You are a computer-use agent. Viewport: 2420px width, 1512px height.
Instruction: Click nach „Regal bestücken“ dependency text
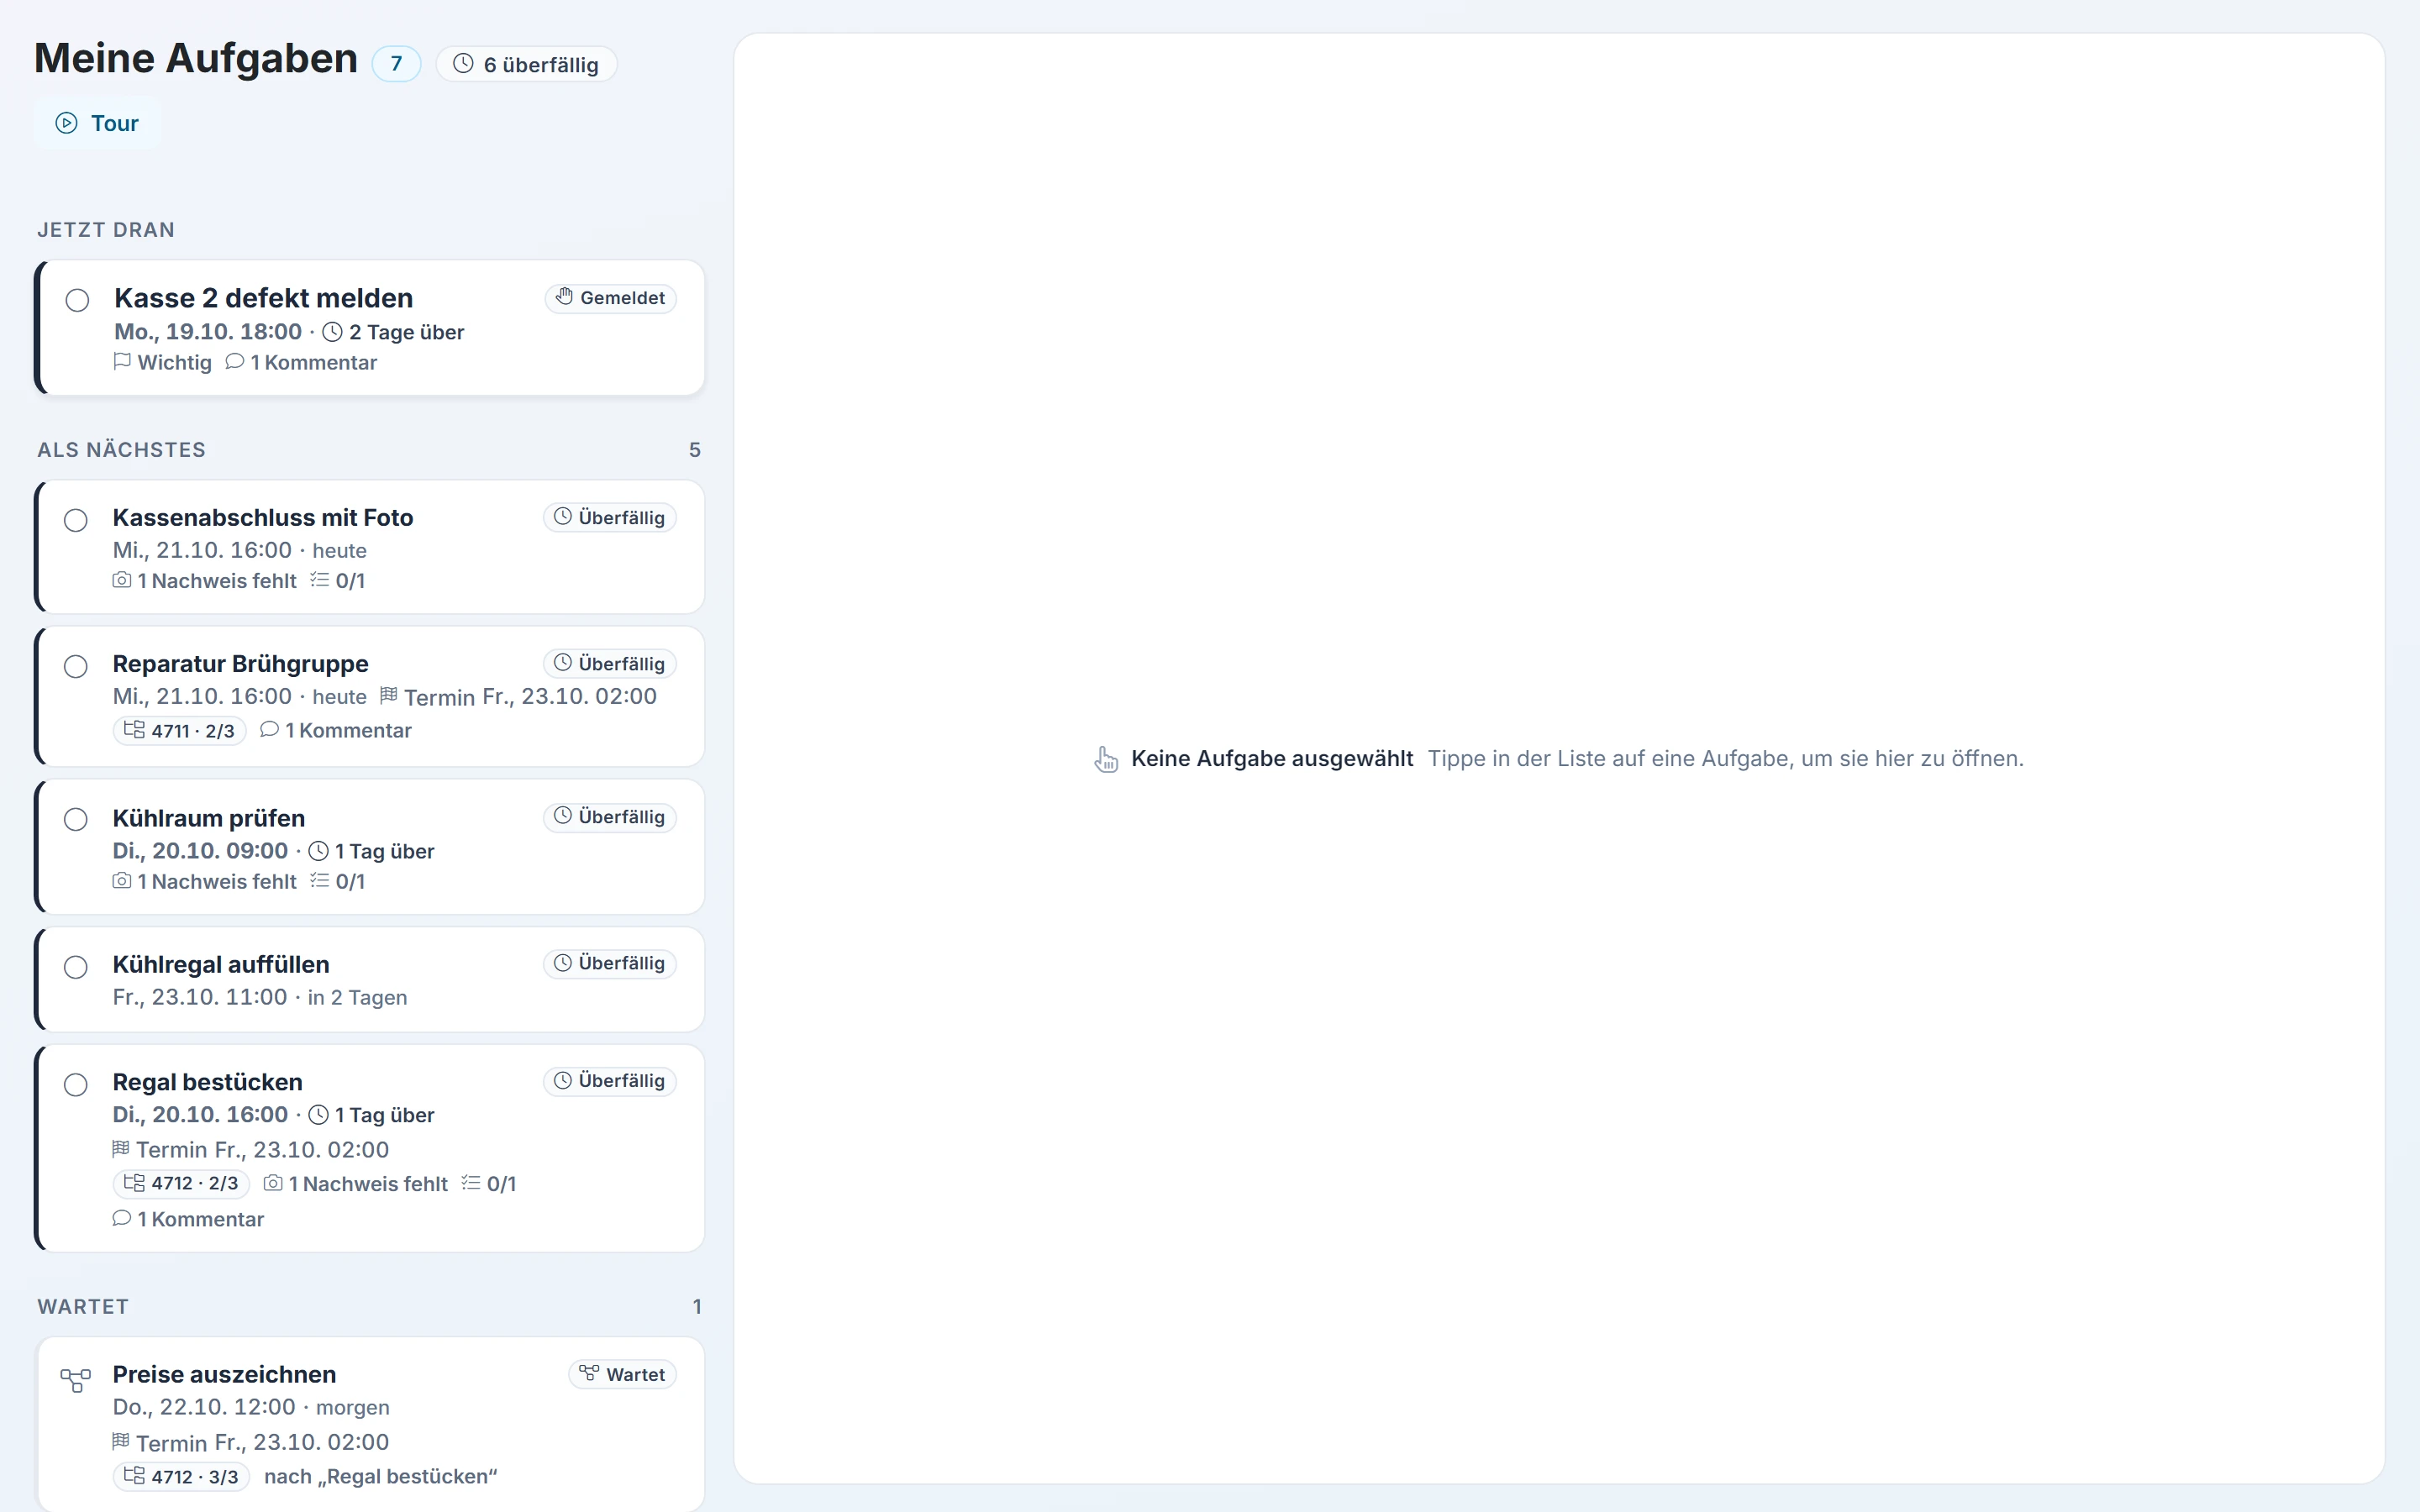[x=381, y=1477]
